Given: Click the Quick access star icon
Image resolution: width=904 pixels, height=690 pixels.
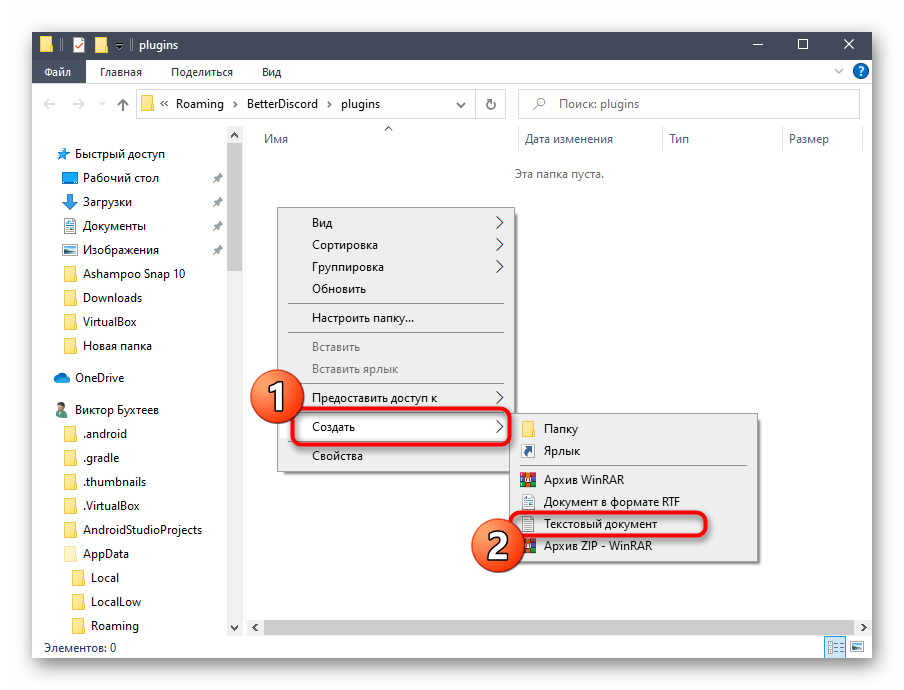Looking at the screenshot, I should coord(63,154).
